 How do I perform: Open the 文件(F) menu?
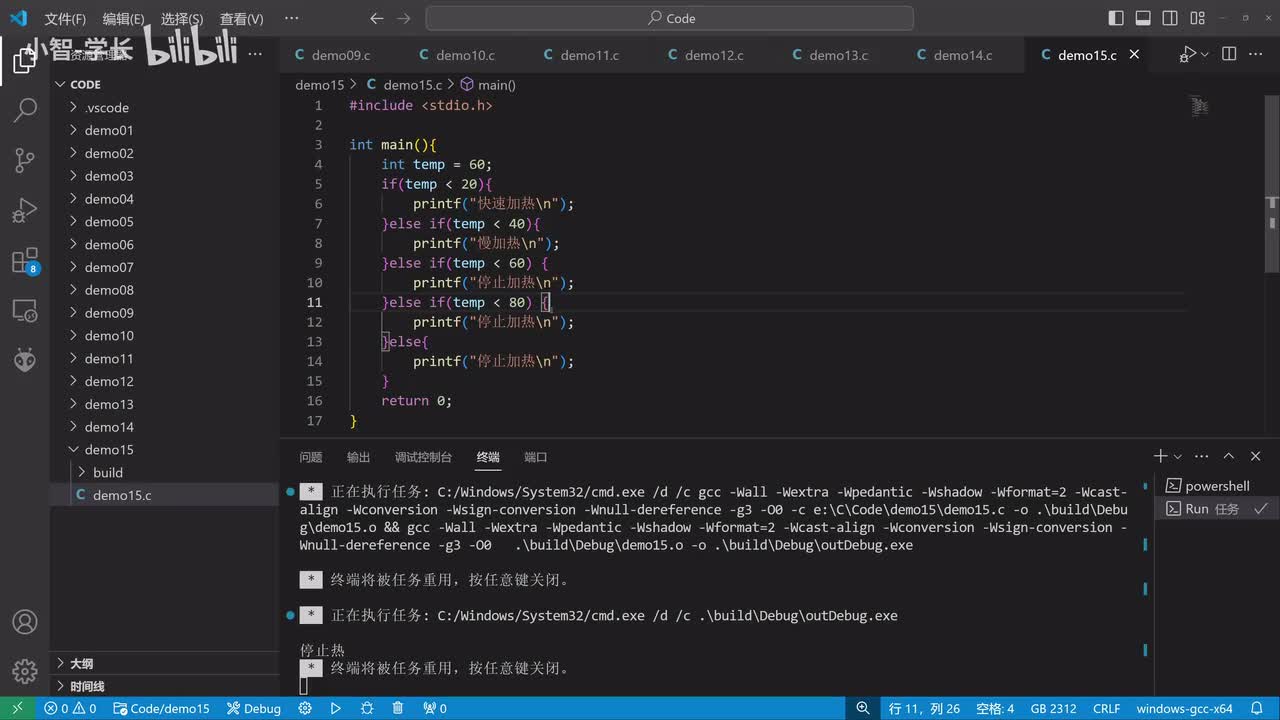[x=65, y=19]
